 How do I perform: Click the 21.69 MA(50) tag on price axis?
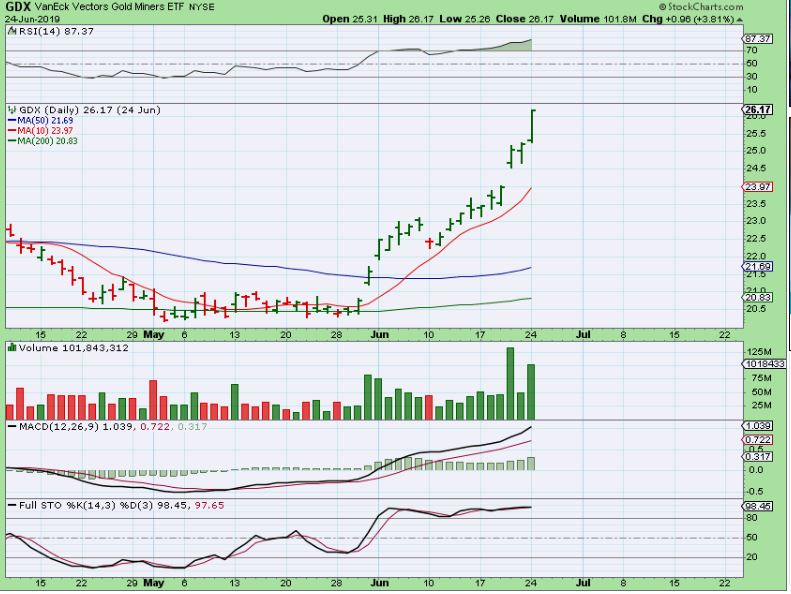[x=758, y=266]
